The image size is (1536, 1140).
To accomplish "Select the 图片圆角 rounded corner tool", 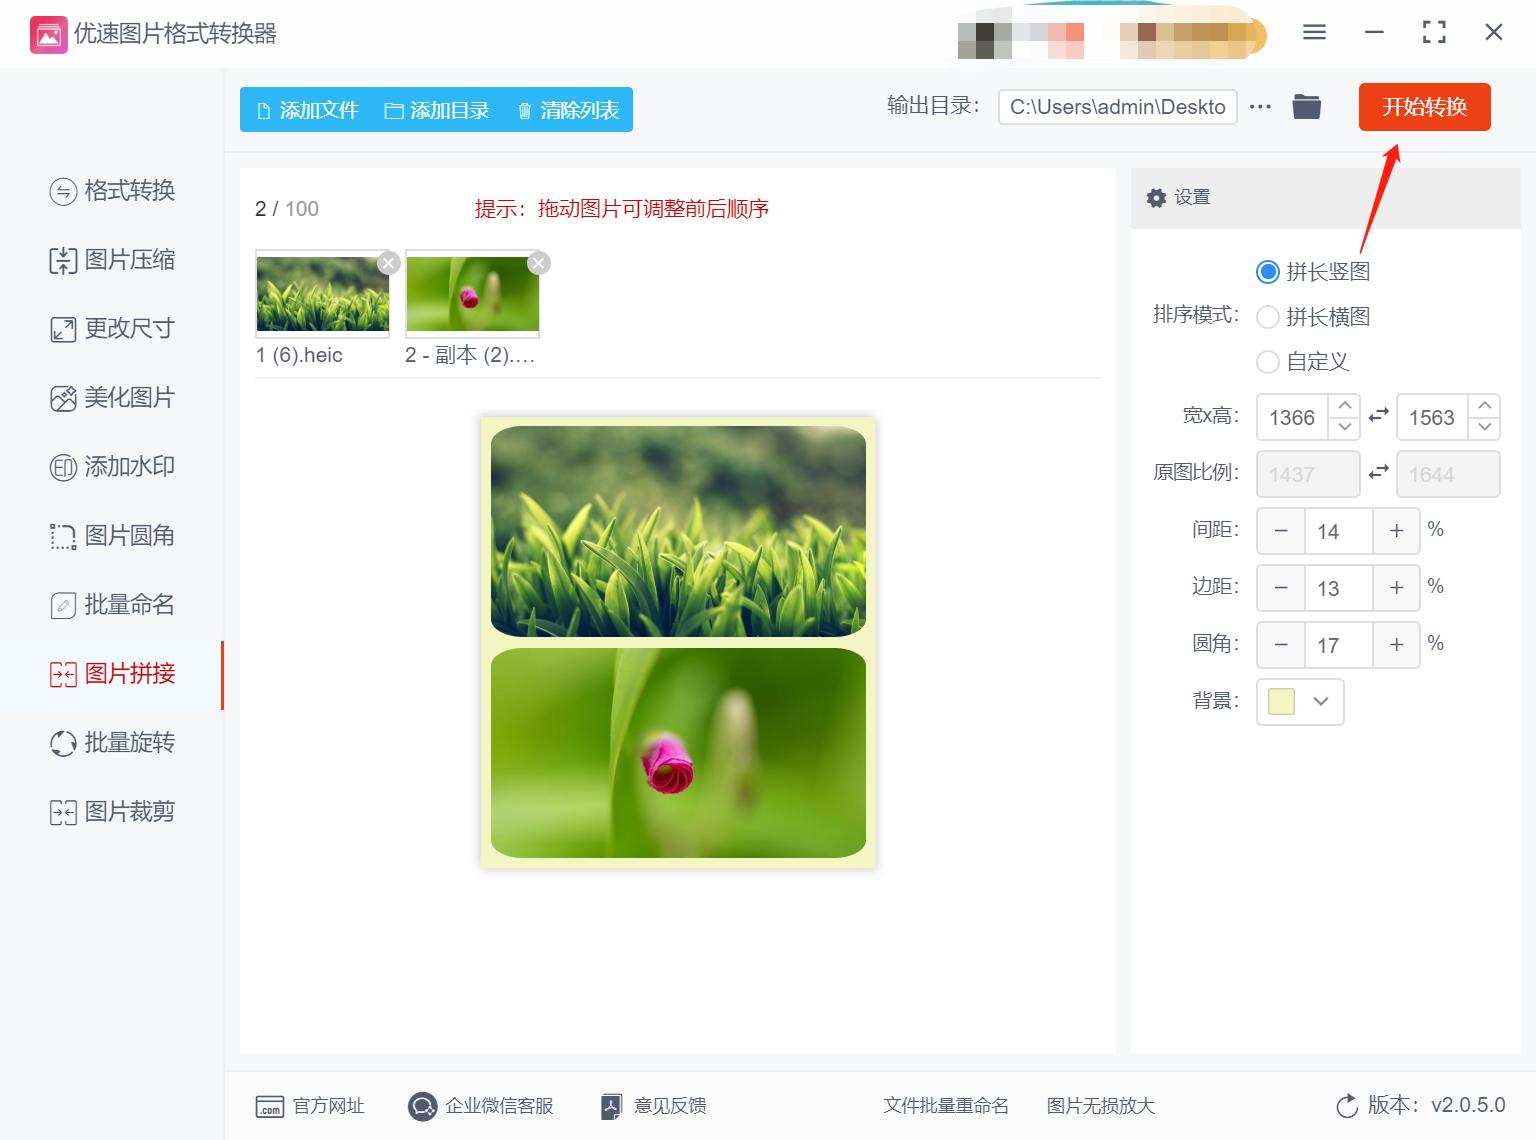I will 111,536.
